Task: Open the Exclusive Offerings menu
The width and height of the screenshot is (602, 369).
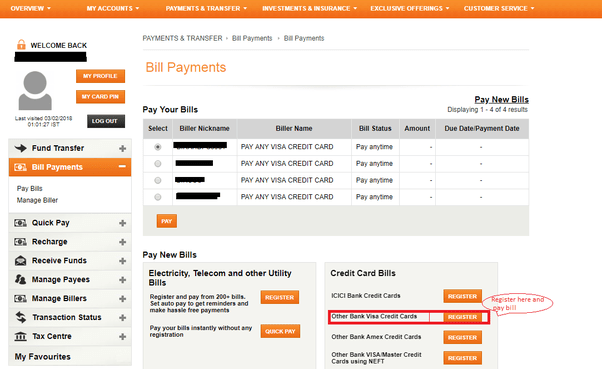Action: [x=410, y=8]
